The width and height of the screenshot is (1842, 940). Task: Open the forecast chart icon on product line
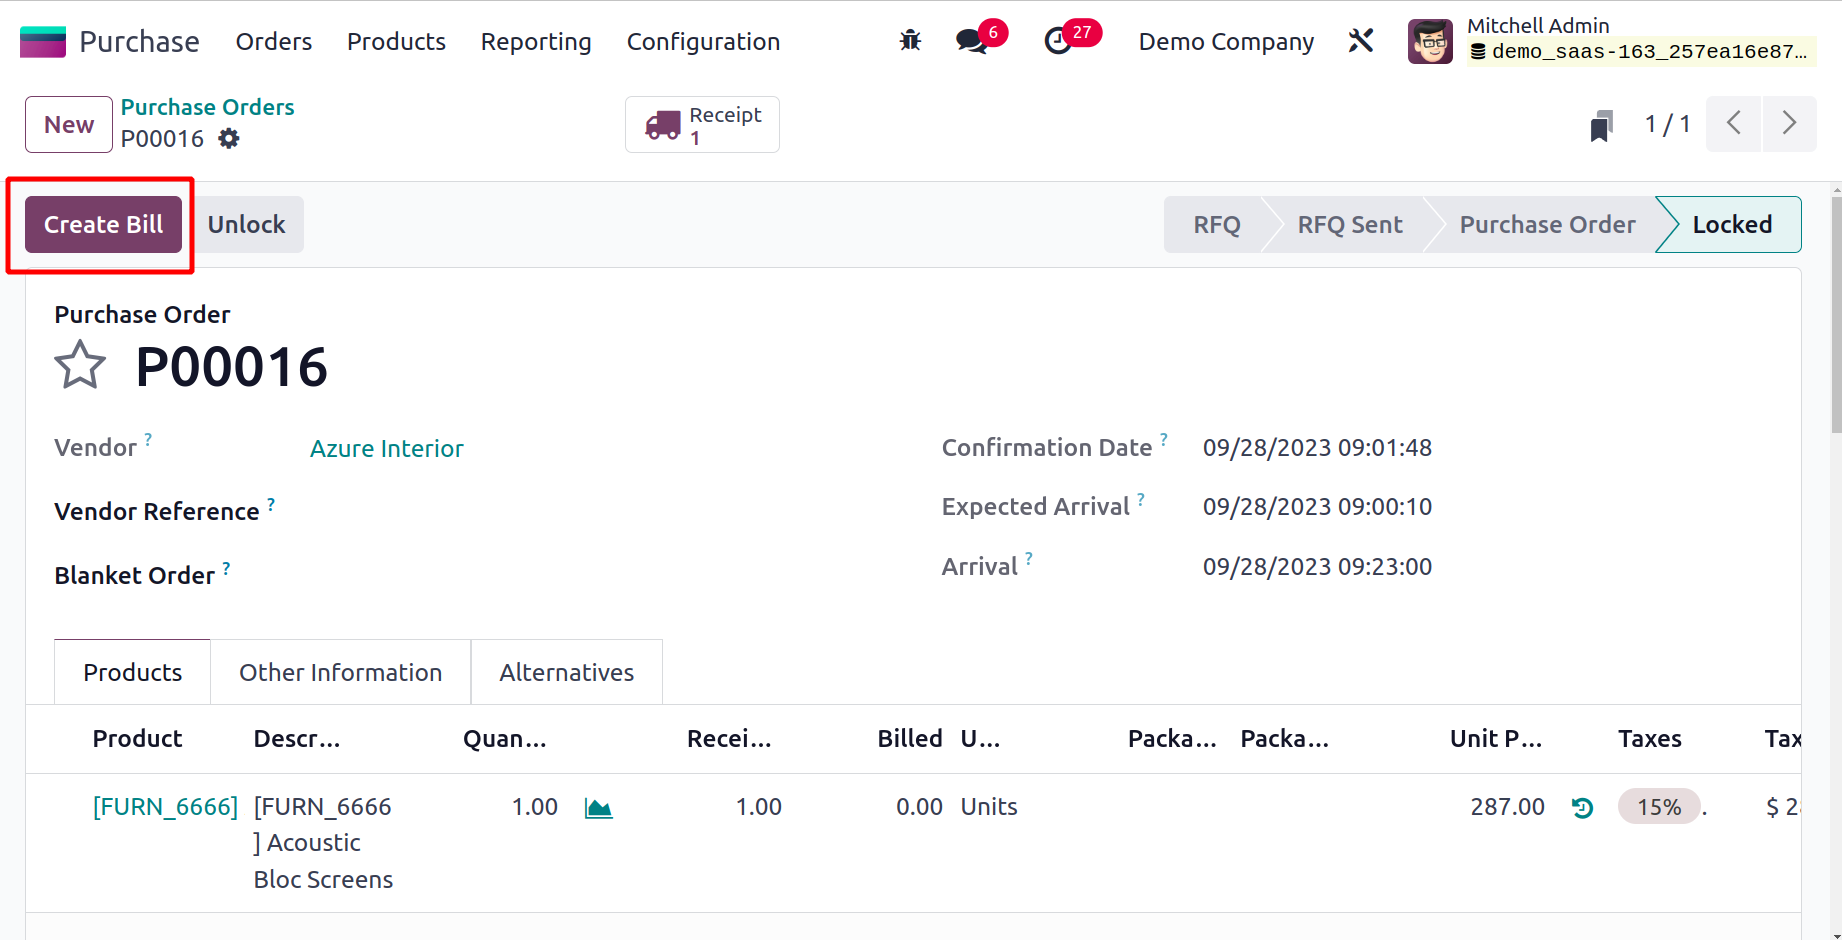[x=598, y=808]
